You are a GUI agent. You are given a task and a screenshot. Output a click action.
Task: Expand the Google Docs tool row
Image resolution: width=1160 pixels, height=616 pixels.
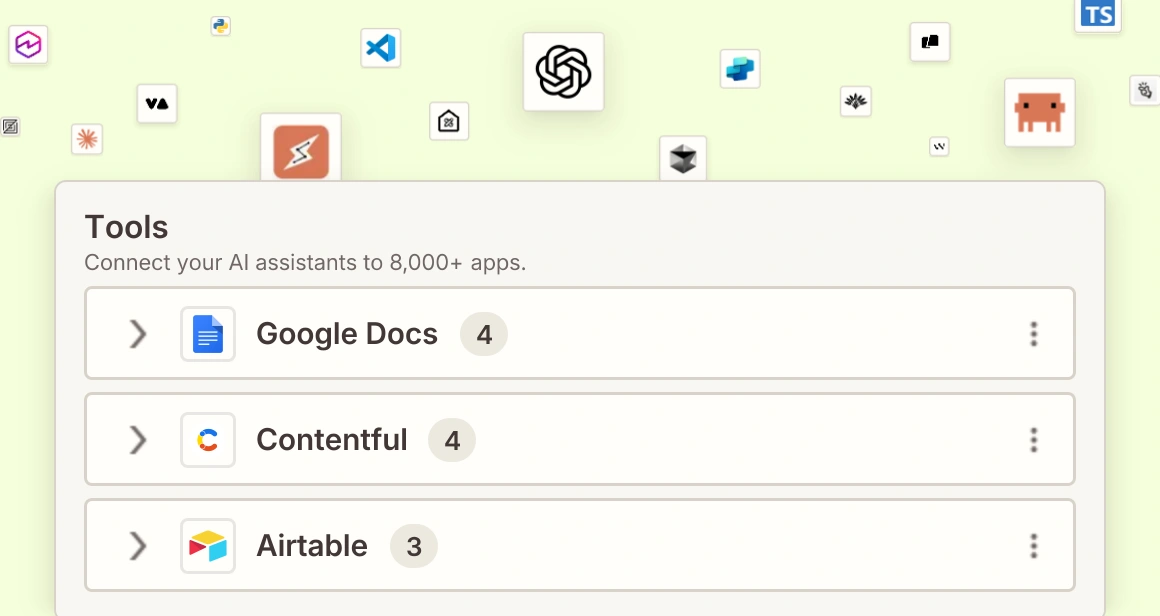click(x=138, y=334)
